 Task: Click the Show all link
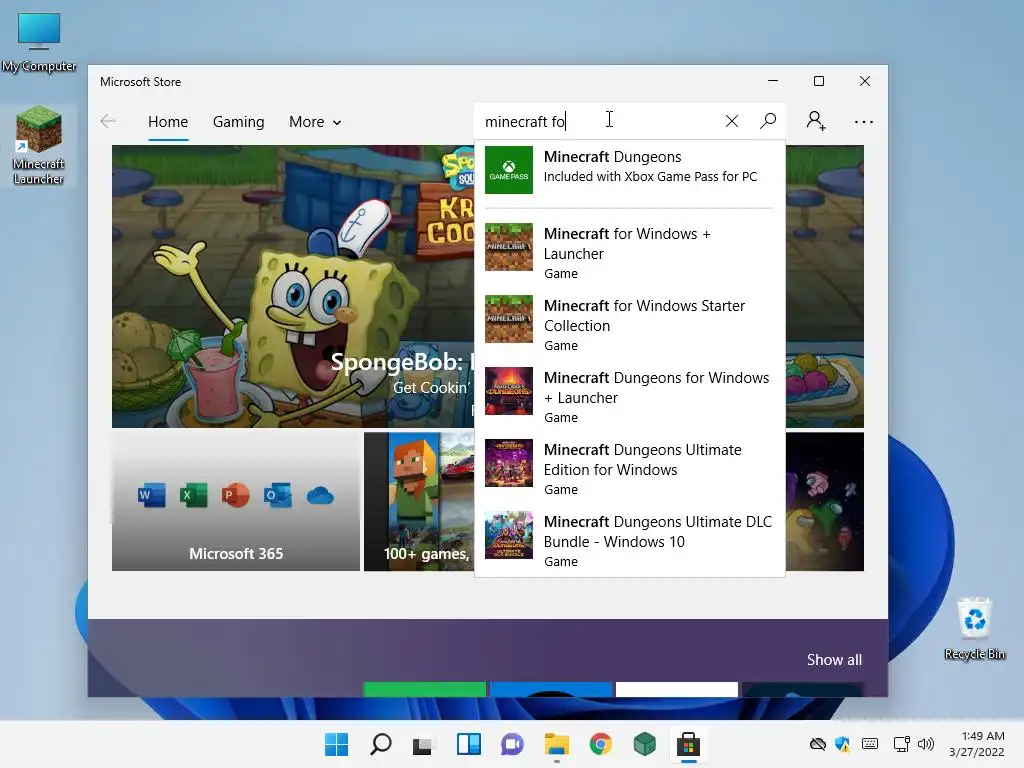[x=834, y=660]
